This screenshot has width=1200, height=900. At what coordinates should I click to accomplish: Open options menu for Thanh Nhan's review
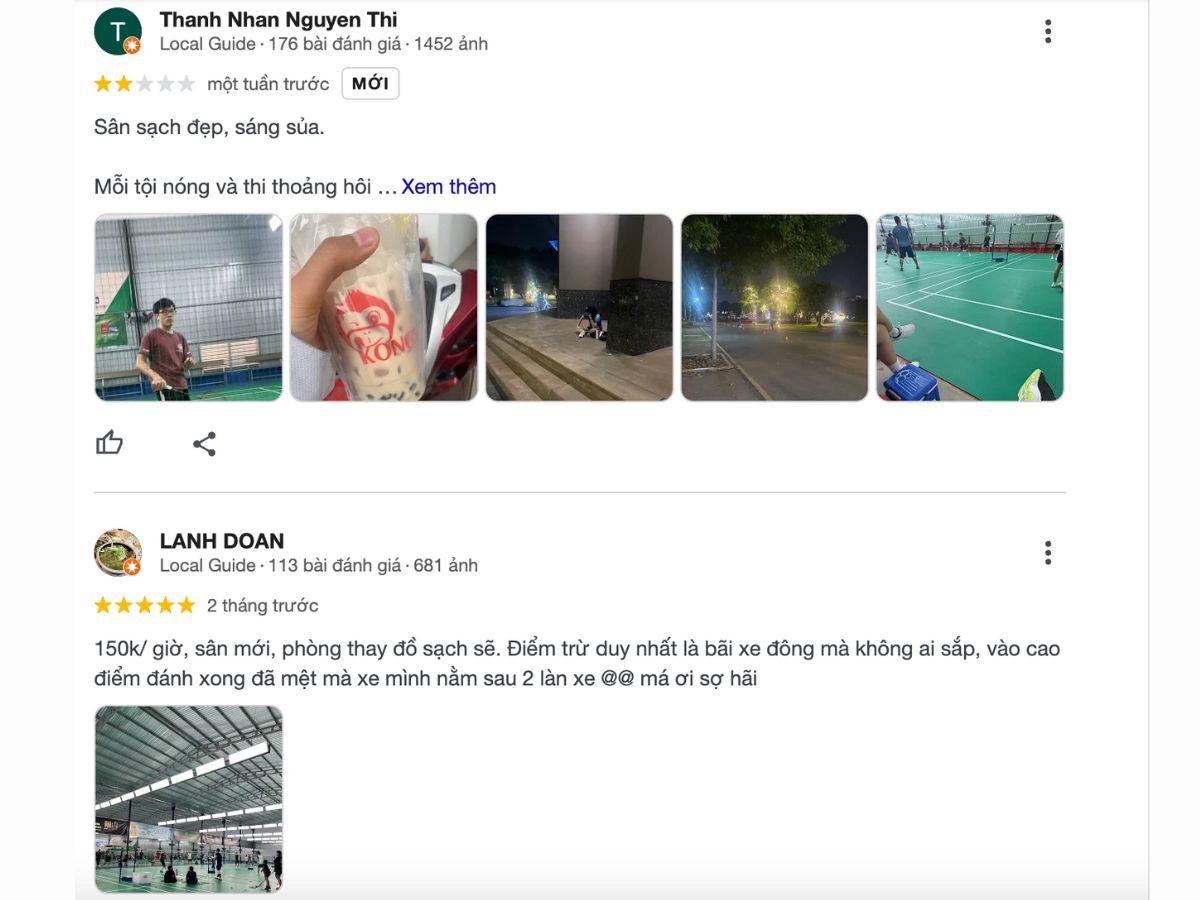[1048, 31]
